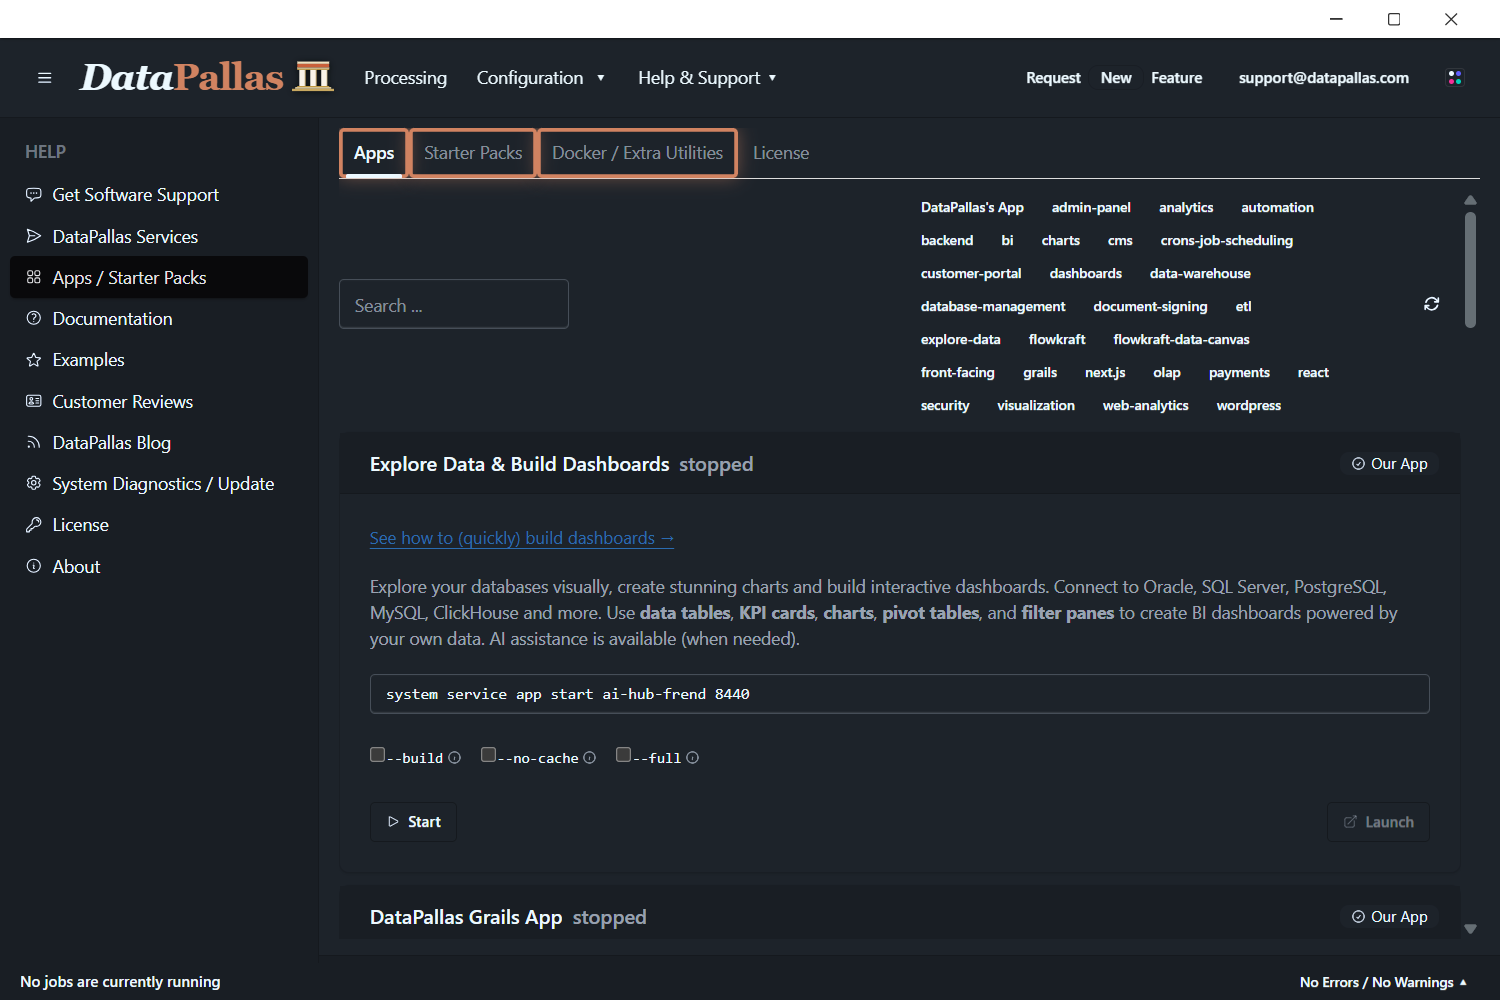Filter by the flowkraft-data-canvas tag
The width and height of the screenshot is (1500, 1000).
pos(1181,339)
